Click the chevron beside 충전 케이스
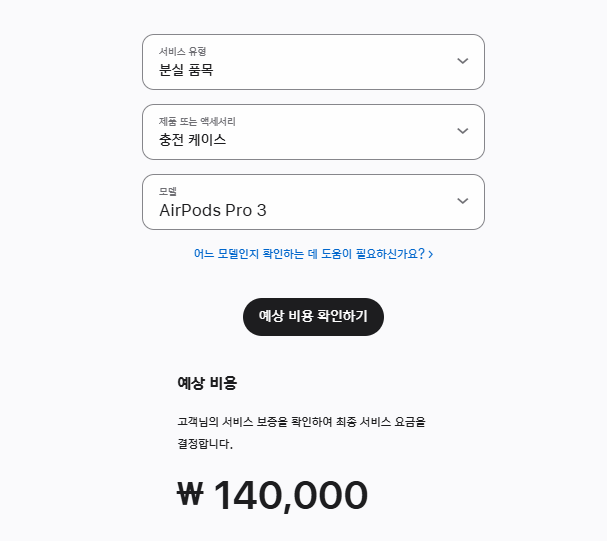Viewport: 607px width, 541px height. coord(462,131)
